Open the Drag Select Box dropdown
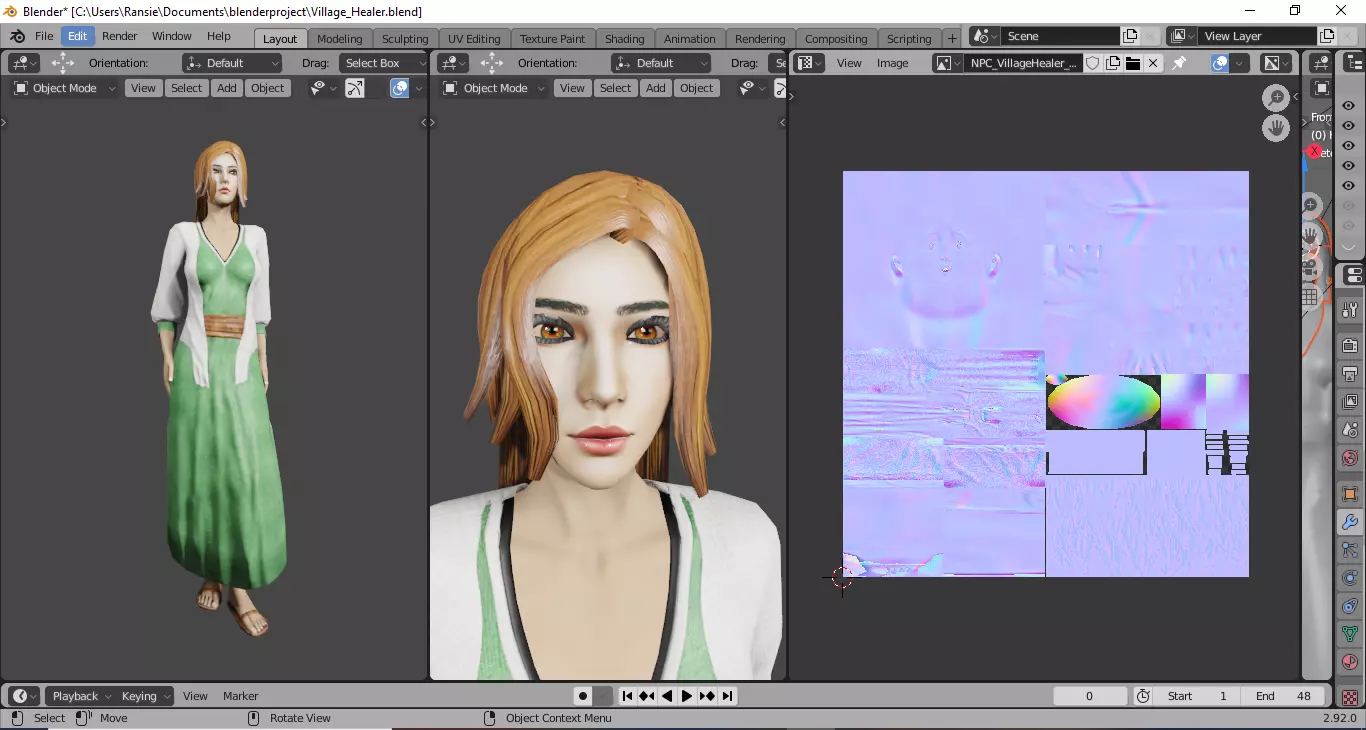The width and height of the screenshot is (1366, 730). tap(384, 63)
